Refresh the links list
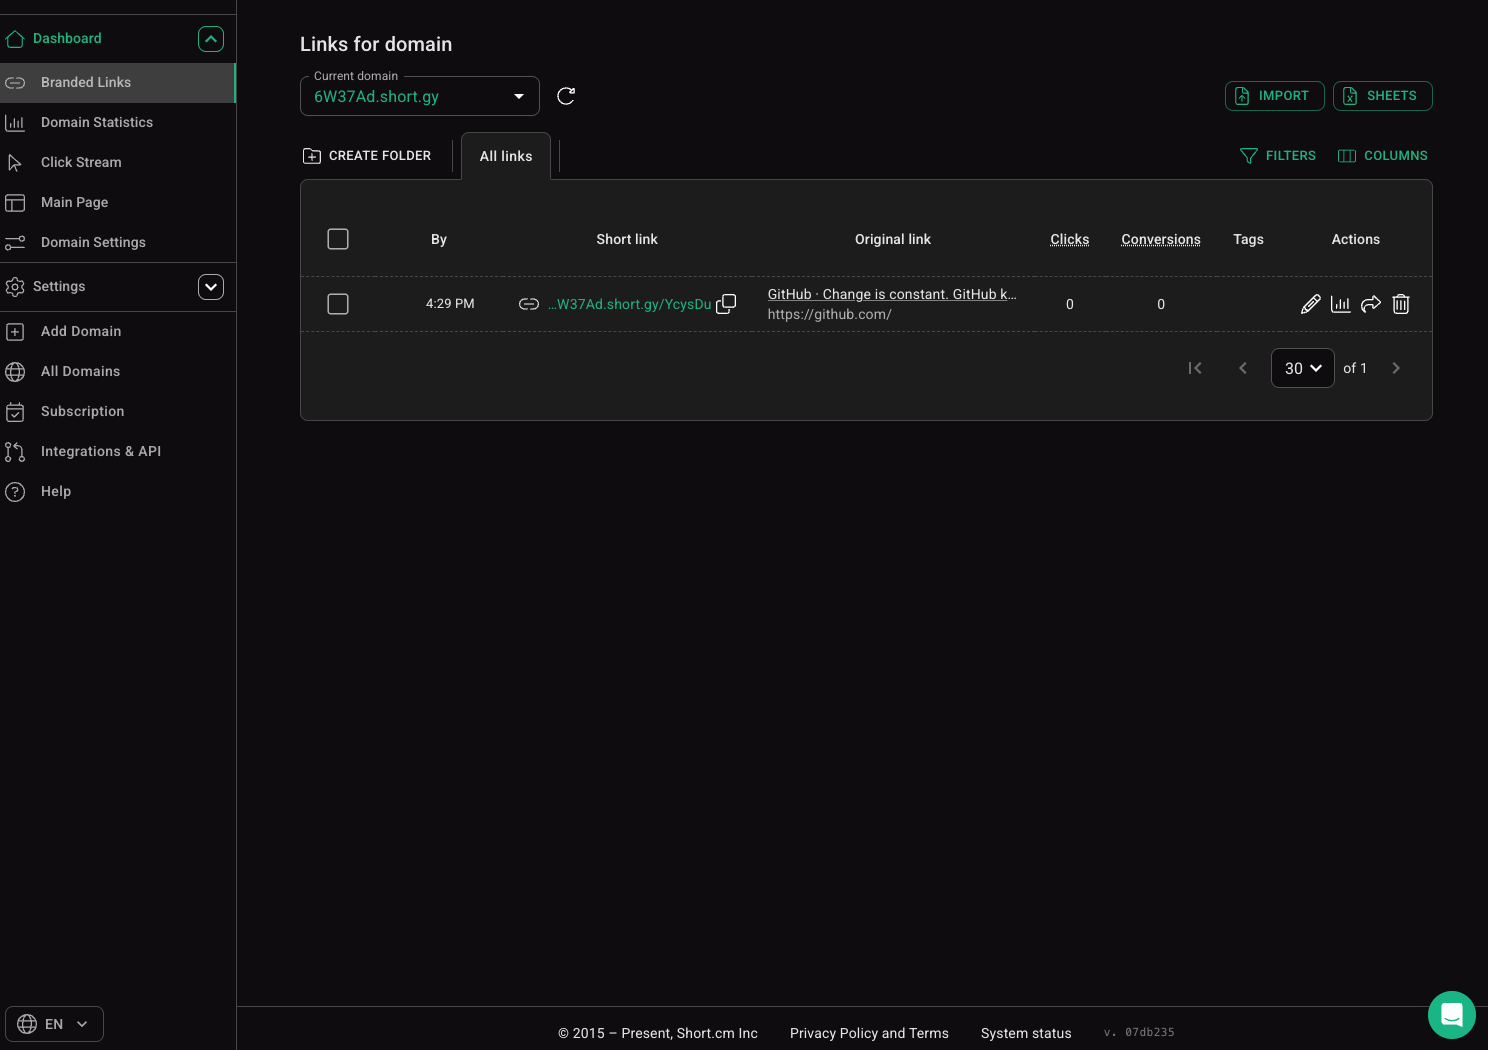Viewport: 1488px width, 1050px height. pos(566,95)
